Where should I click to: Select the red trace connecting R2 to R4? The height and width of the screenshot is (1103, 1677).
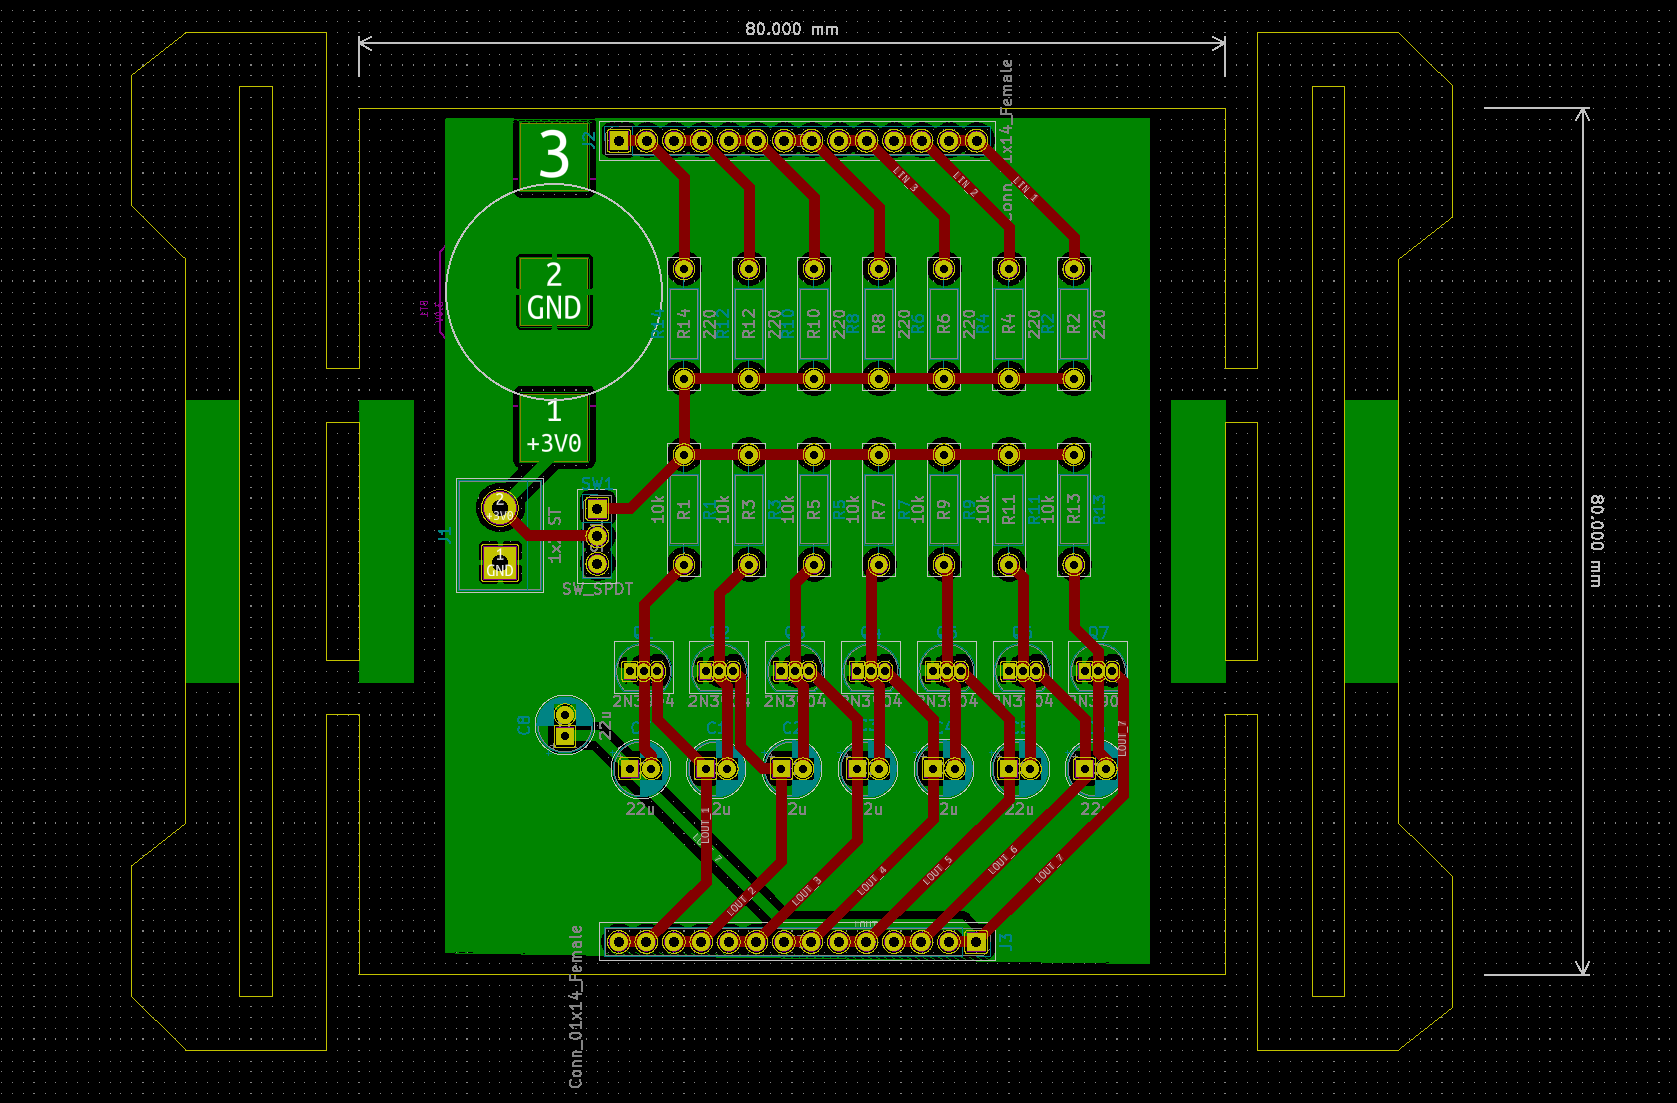click(1040, 378)
